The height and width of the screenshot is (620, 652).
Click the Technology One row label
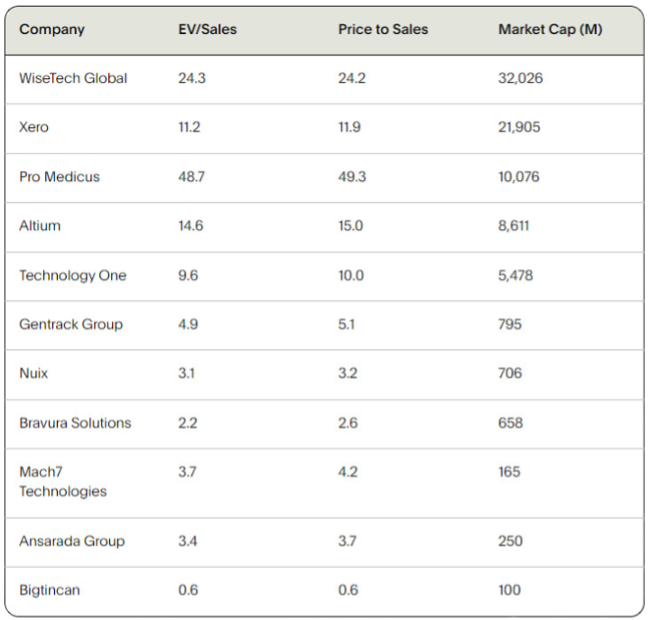point(73,275)
